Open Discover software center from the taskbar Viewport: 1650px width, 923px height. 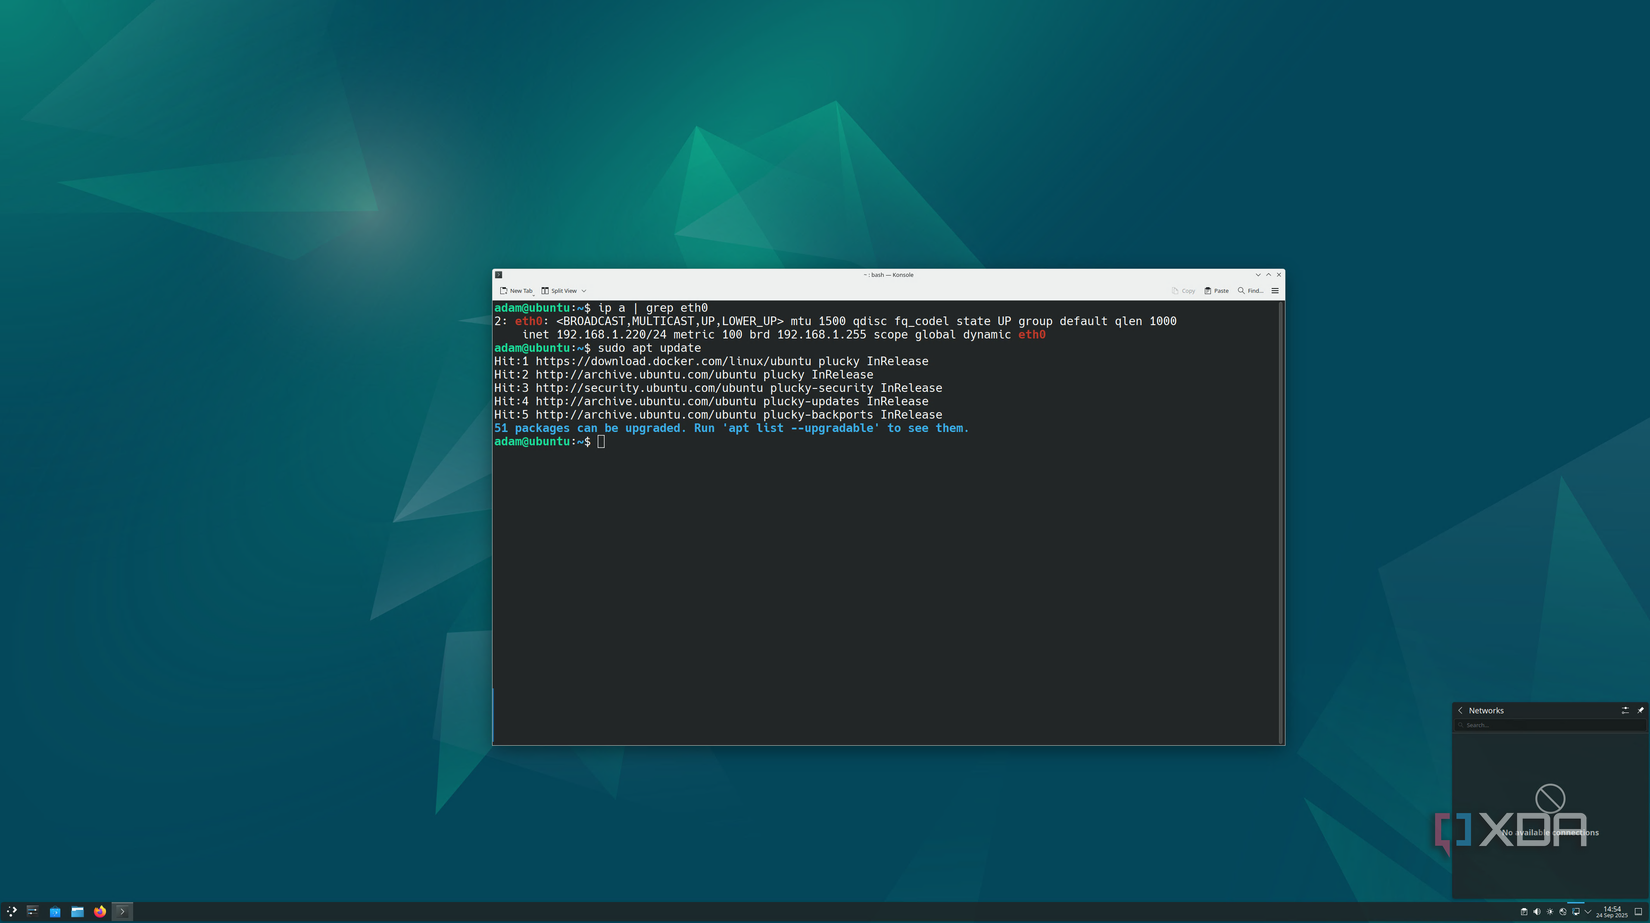[x=55, y=911]
